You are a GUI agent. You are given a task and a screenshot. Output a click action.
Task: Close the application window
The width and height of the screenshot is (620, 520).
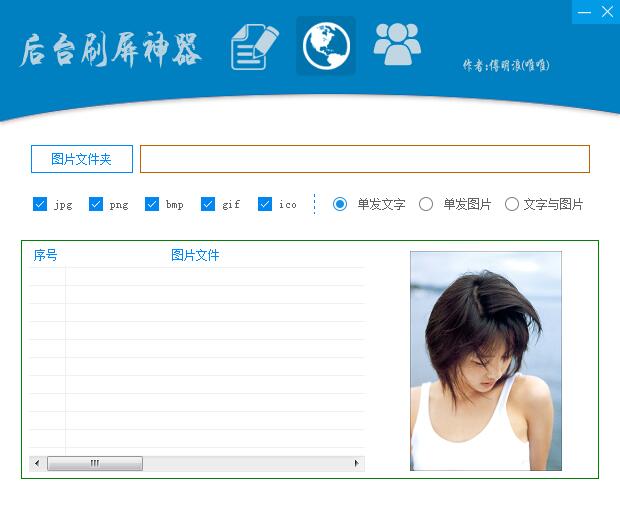608,12
